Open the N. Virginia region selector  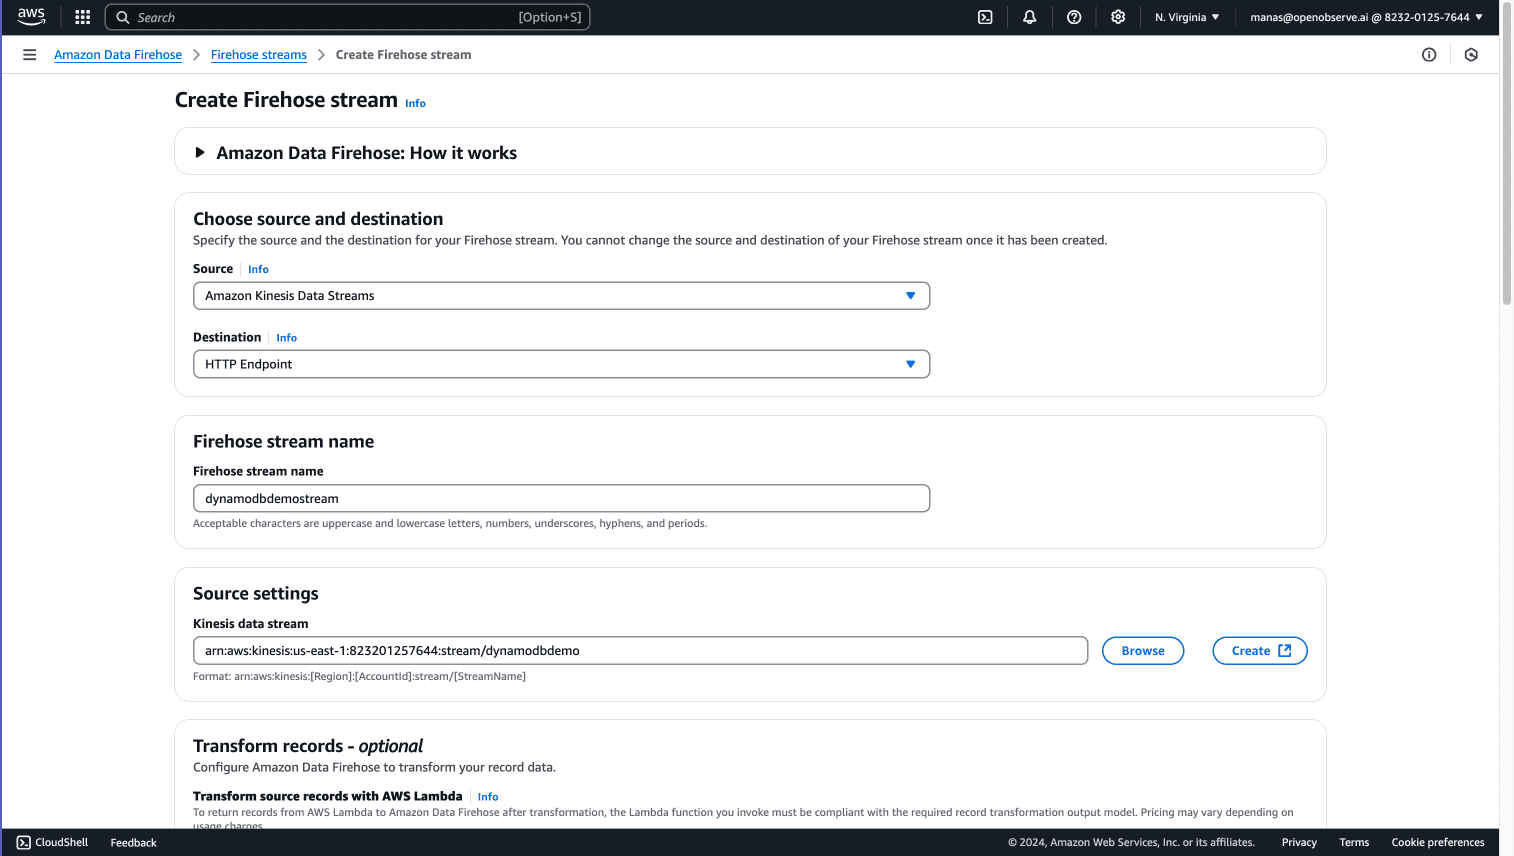tap(1187, 17)
